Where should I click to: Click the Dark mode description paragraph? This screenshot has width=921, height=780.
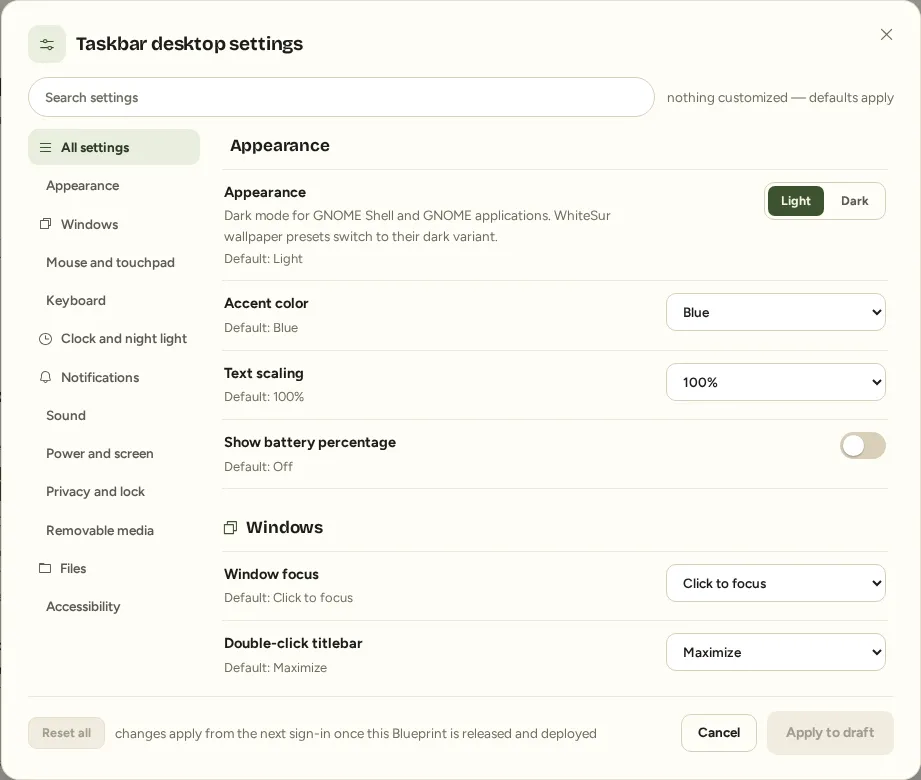click(417, 226)
